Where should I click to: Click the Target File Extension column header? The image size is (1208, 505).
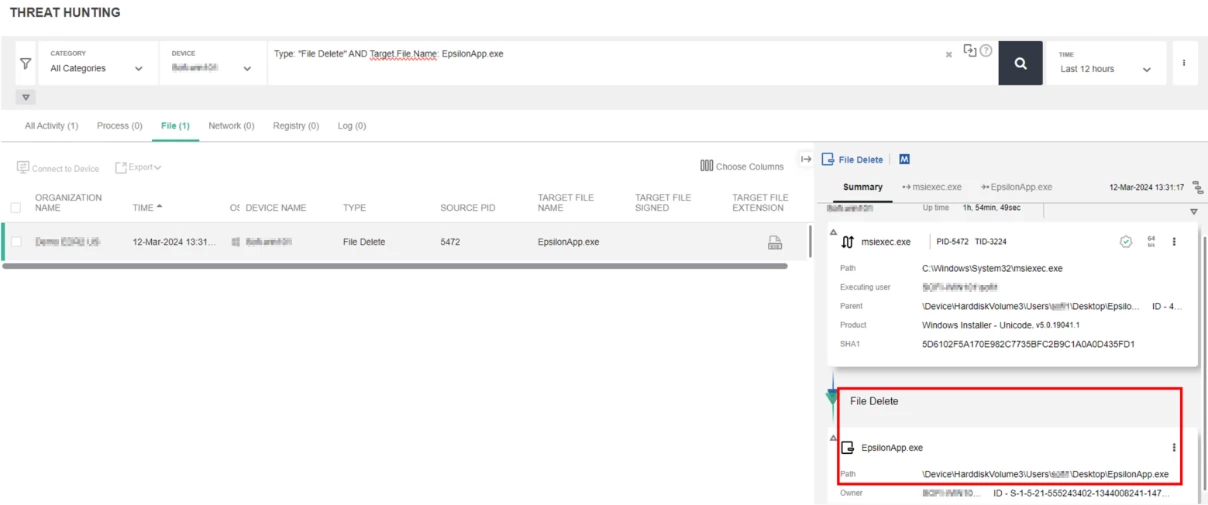tap(760, 203)
